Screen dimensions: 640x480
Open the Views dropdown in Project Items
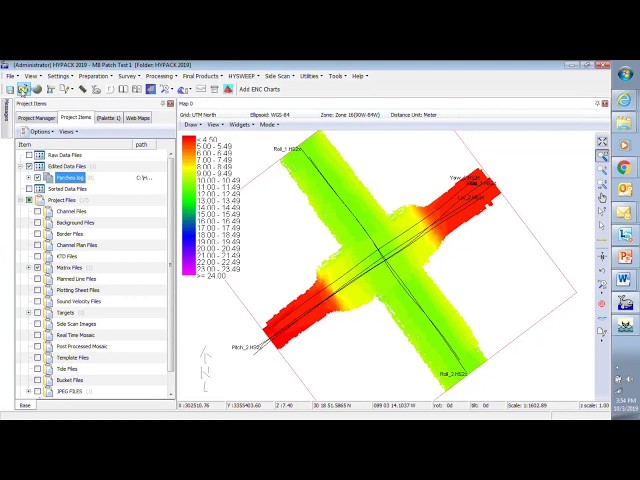(x=68, y=131)
